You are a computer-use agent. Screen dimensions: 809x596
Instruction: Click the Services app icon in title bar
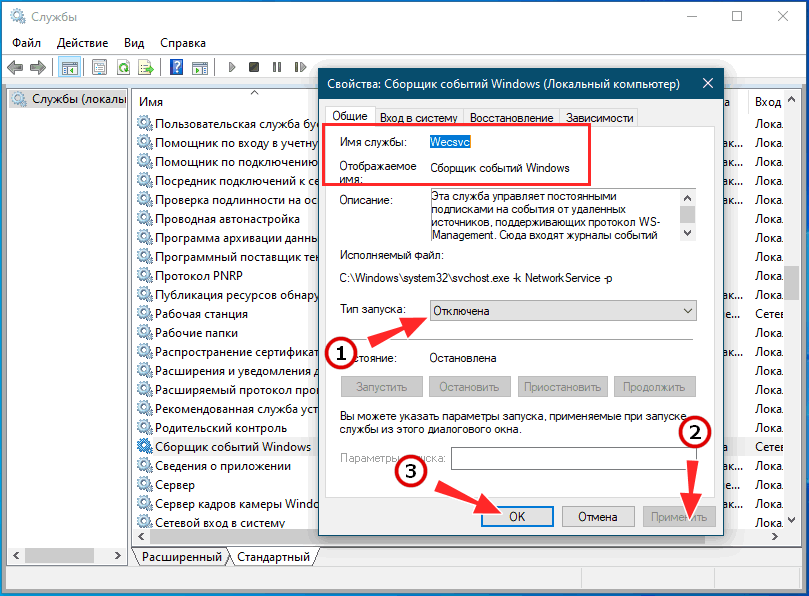point(18,17)
